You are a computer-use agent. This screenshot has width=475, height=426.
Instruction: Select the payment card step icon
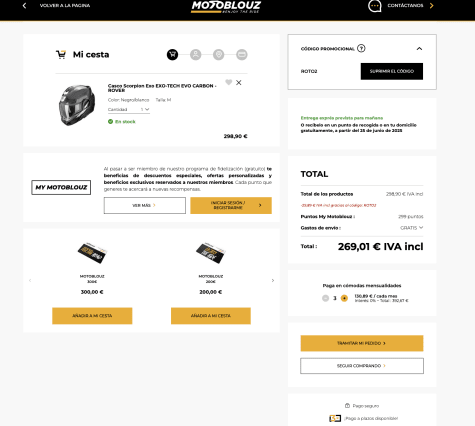[x=242, y=55]
